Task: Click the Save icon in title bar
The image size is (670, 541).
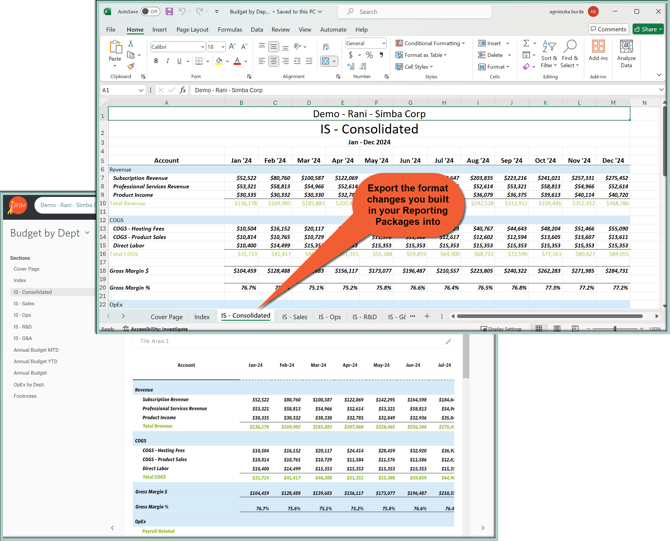Action: (x=169, y=12)
